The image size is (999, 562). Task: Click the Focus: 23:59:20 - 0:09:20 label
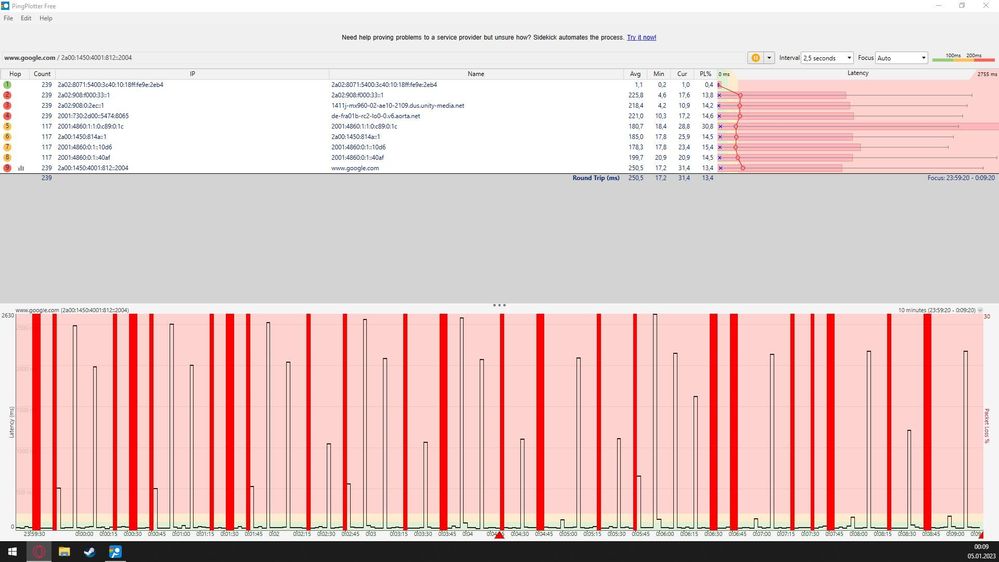961,178
